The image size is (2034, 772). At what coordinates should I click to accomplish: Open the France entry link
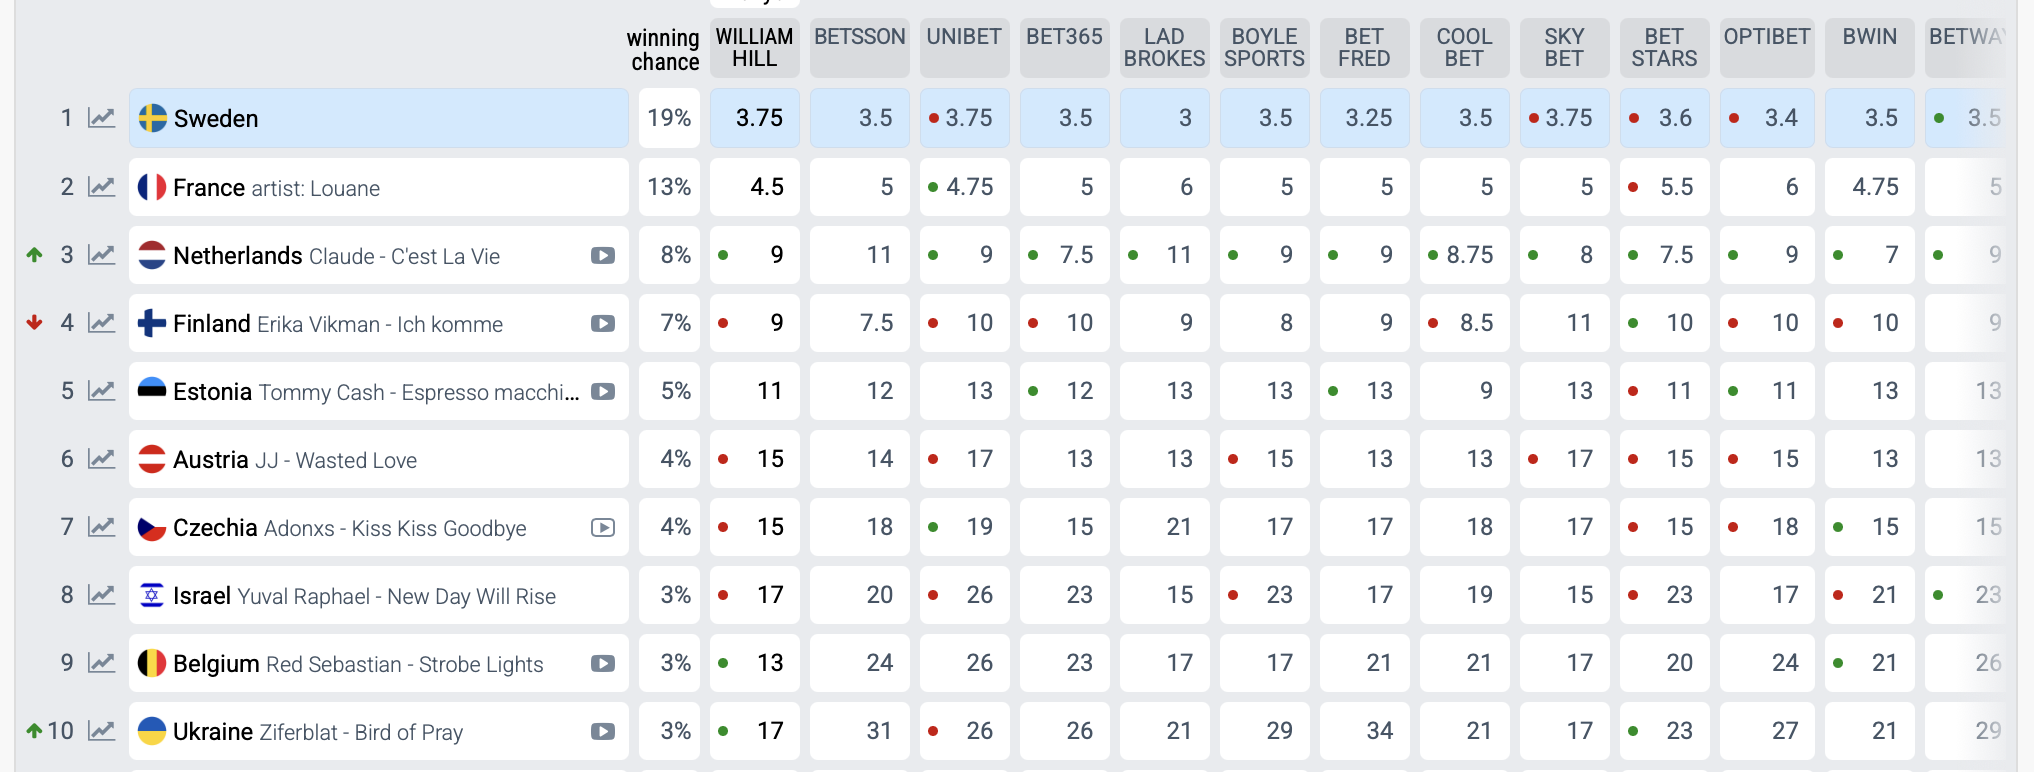(209, 188)
